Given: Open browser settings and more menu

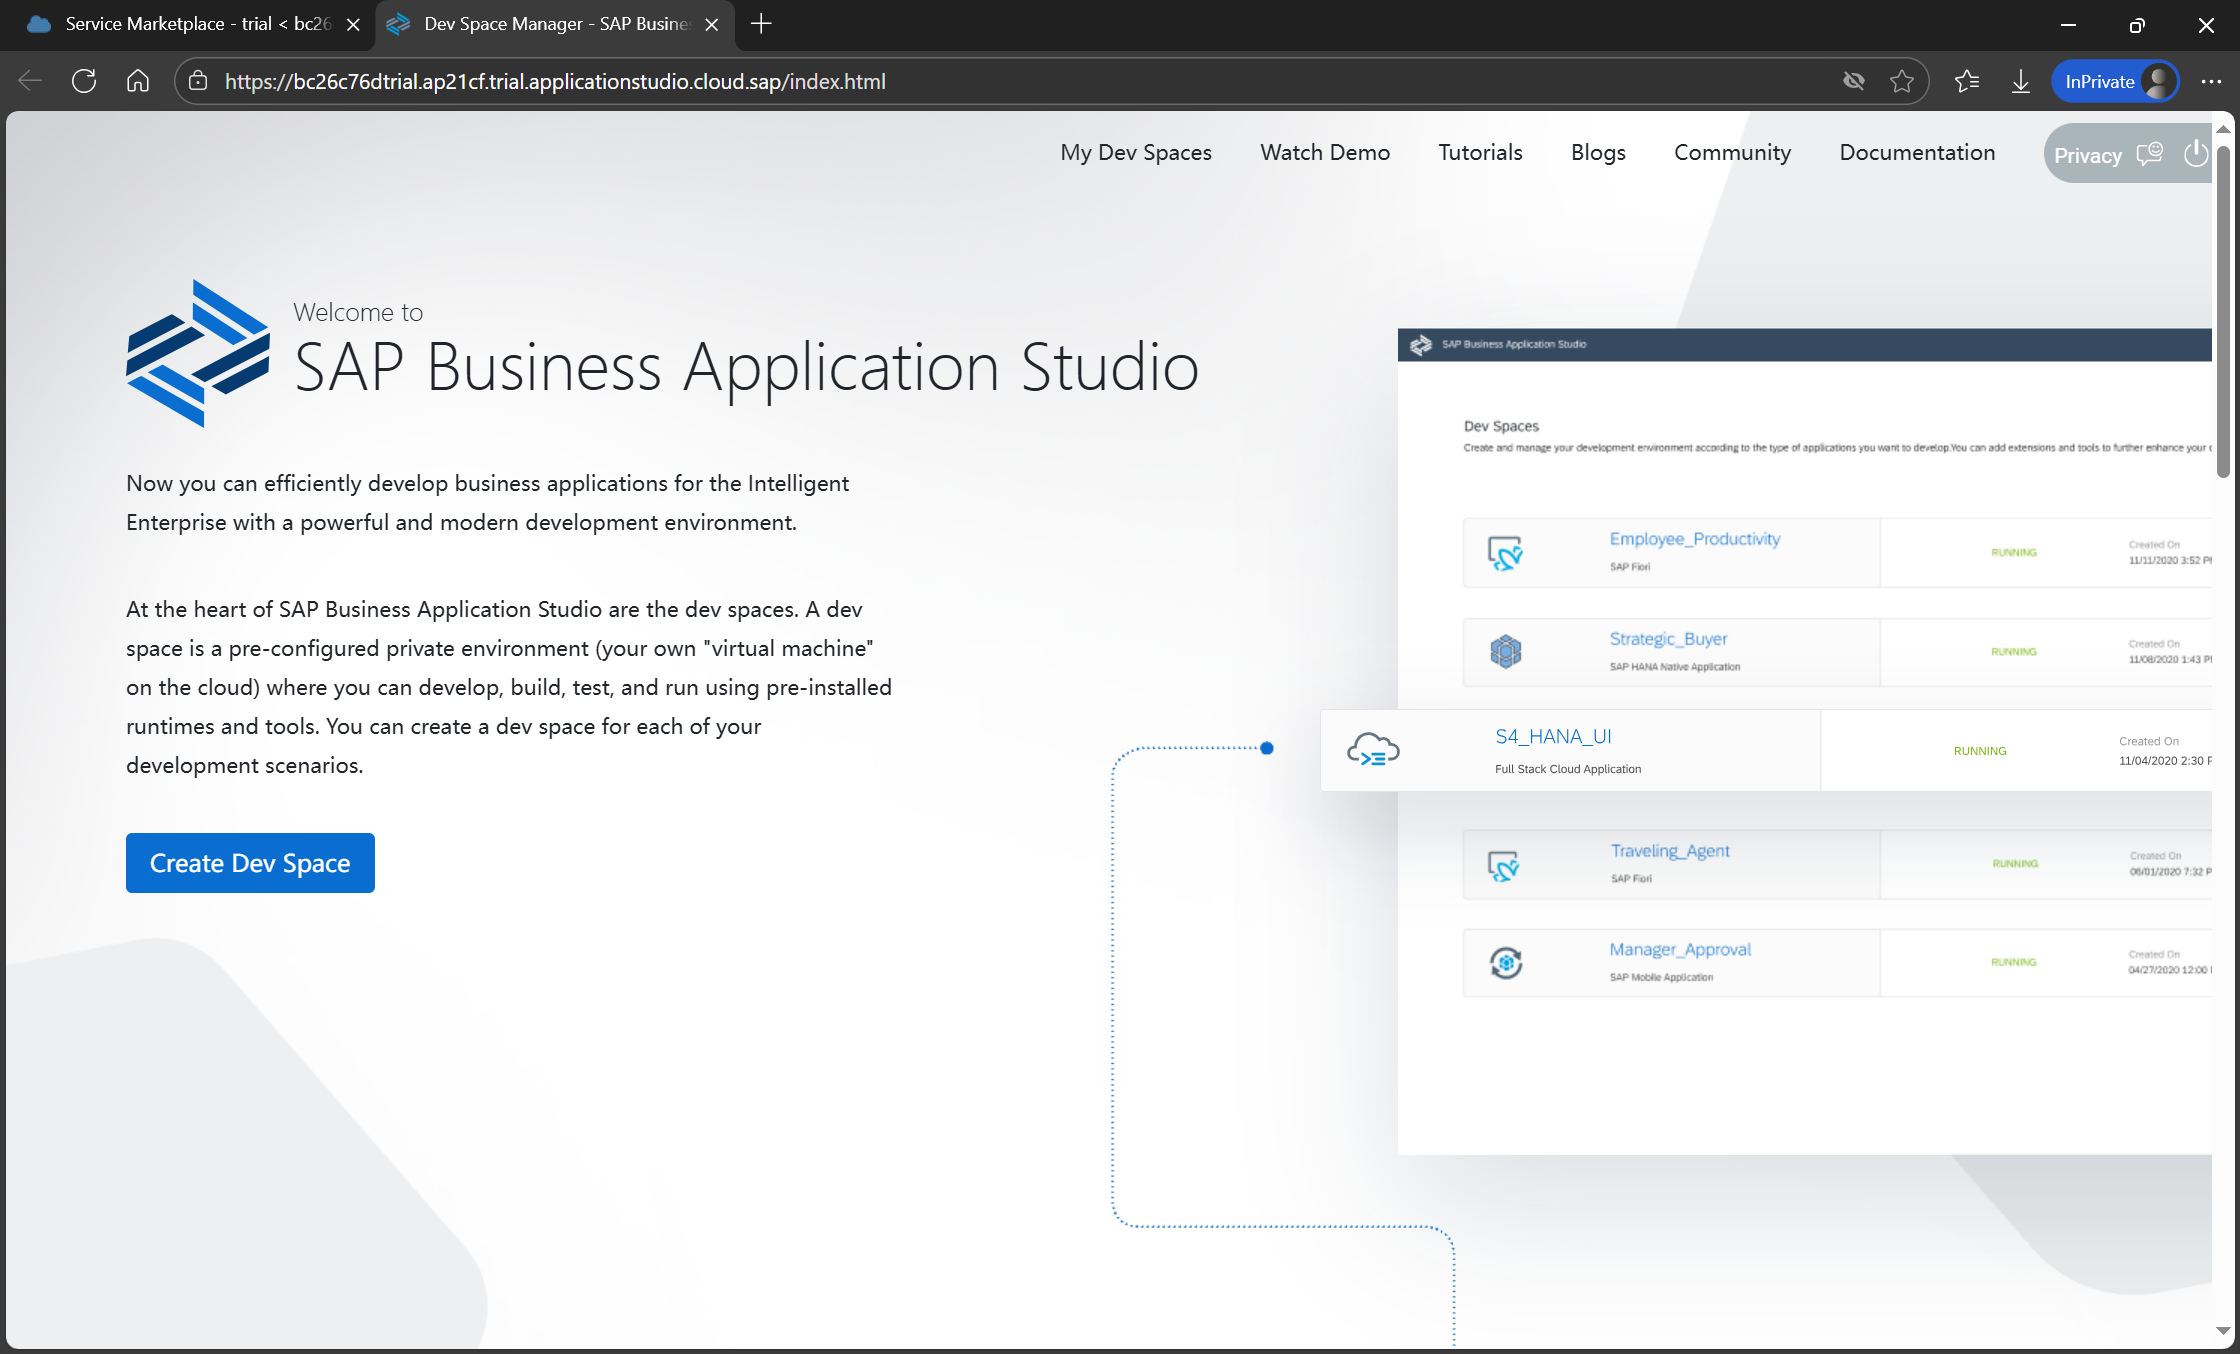Looking at the screenshot, I should 2211,81.
